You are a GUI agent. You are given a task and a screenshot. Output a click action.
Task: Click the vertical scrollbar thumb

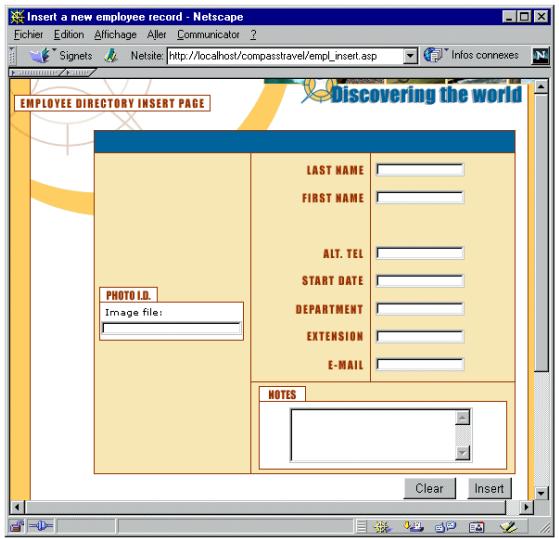[x=541, y=232]
